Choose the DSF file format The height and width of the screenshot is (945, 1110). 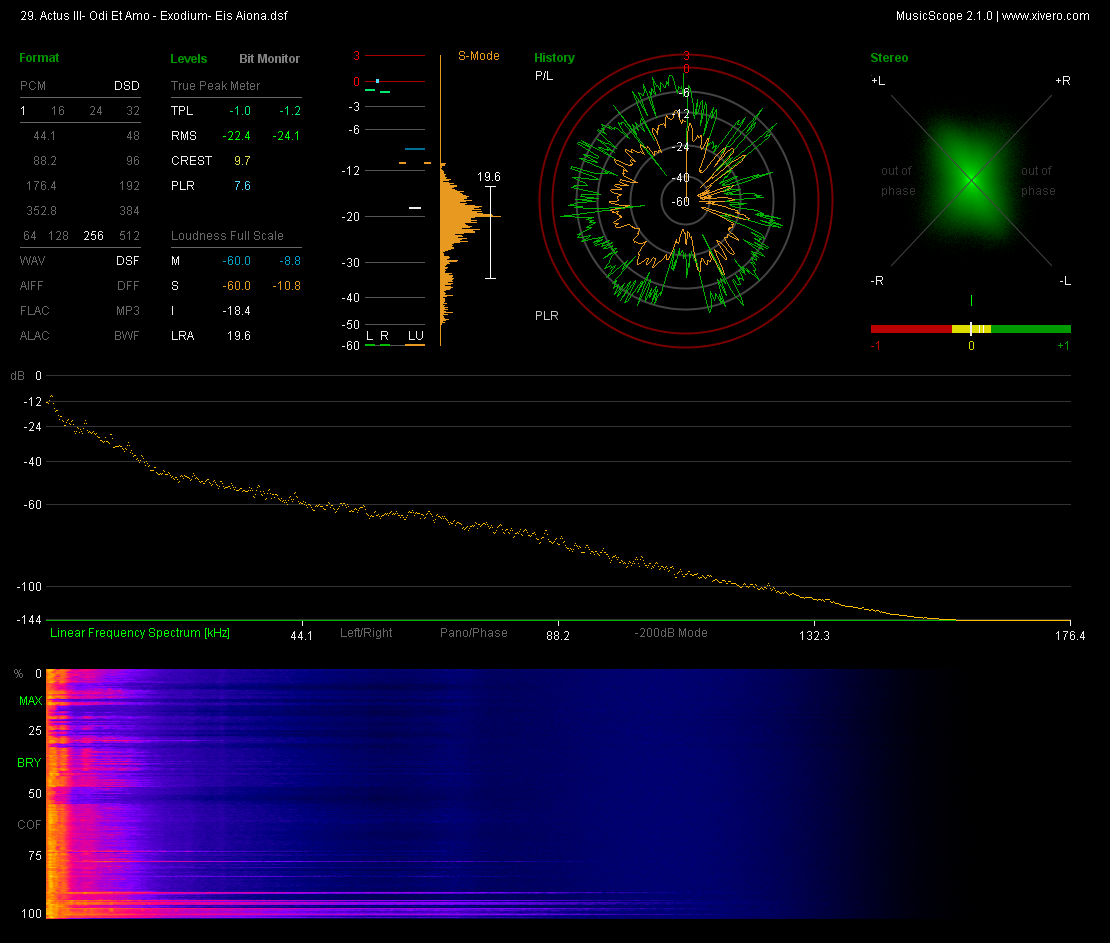coord(127,261)
